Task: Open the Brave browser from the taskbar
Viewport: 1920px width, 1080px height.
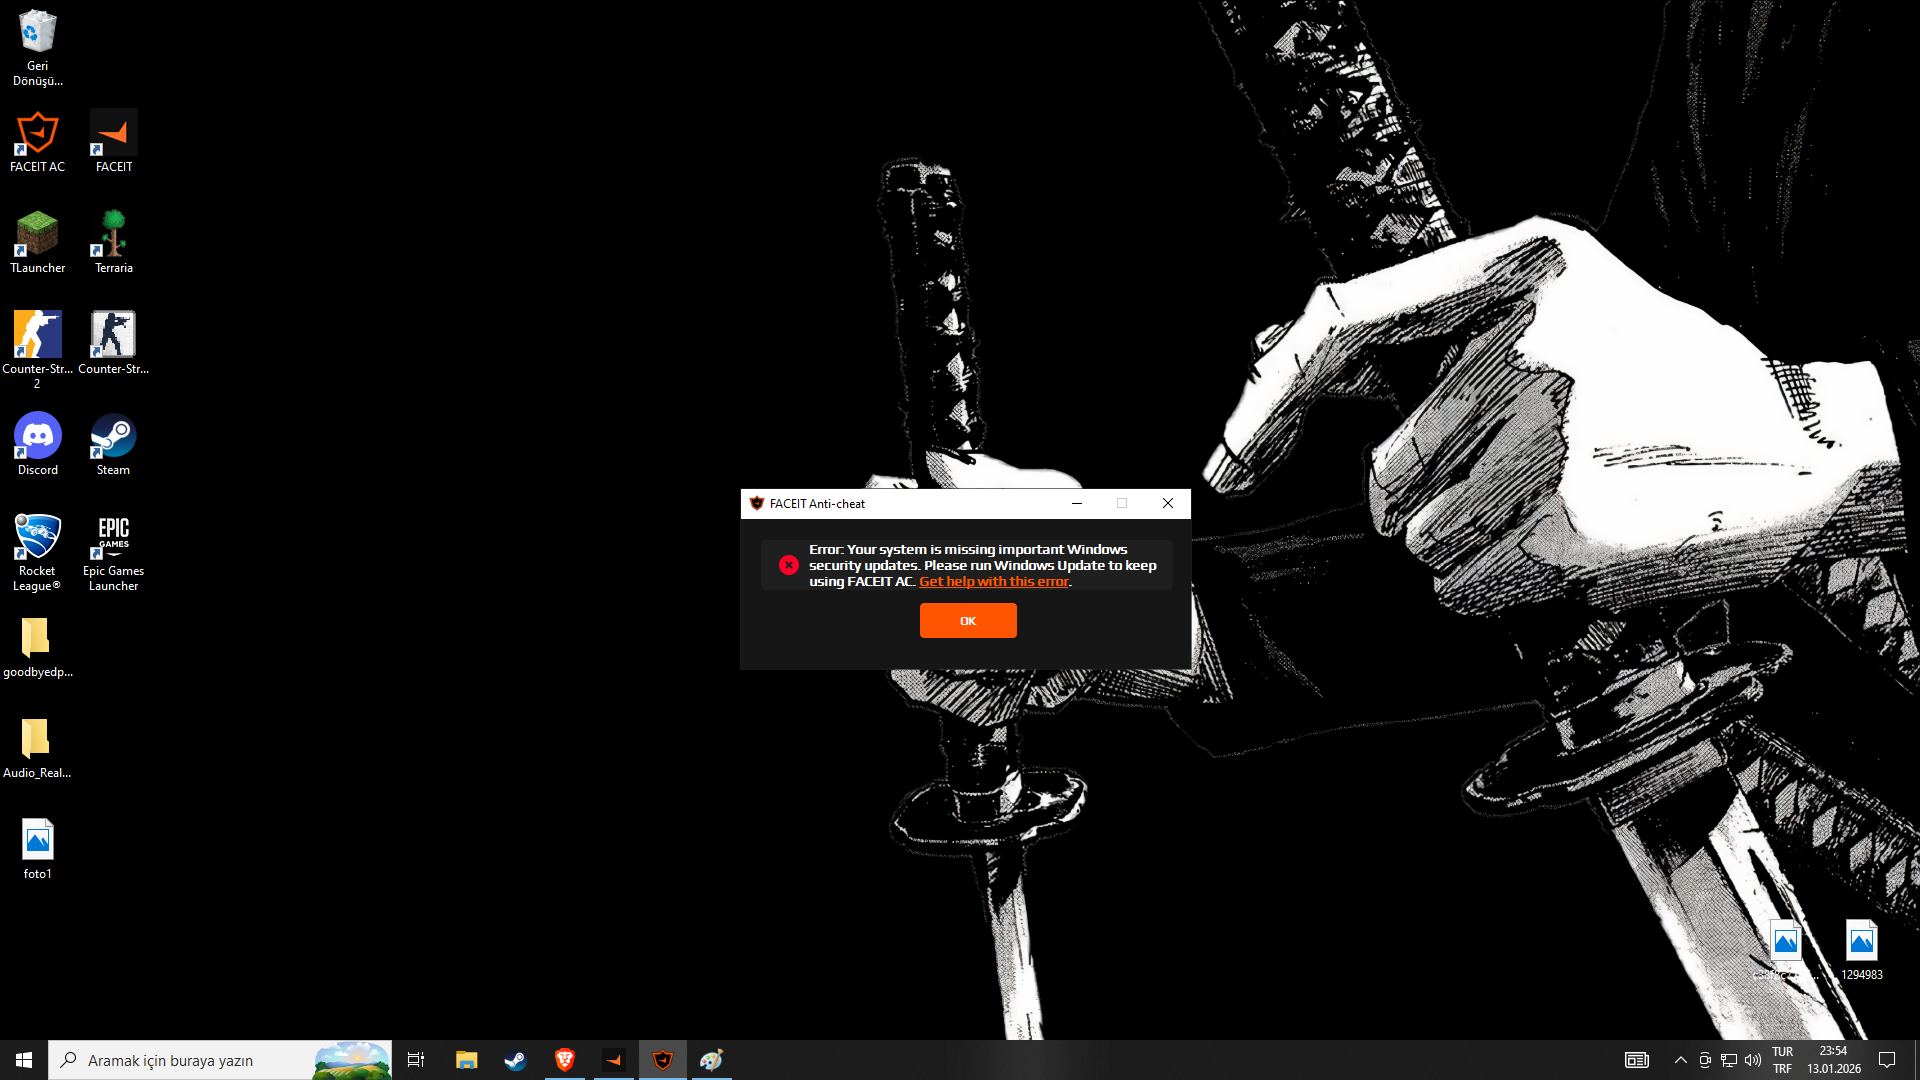Action: 564,1060
